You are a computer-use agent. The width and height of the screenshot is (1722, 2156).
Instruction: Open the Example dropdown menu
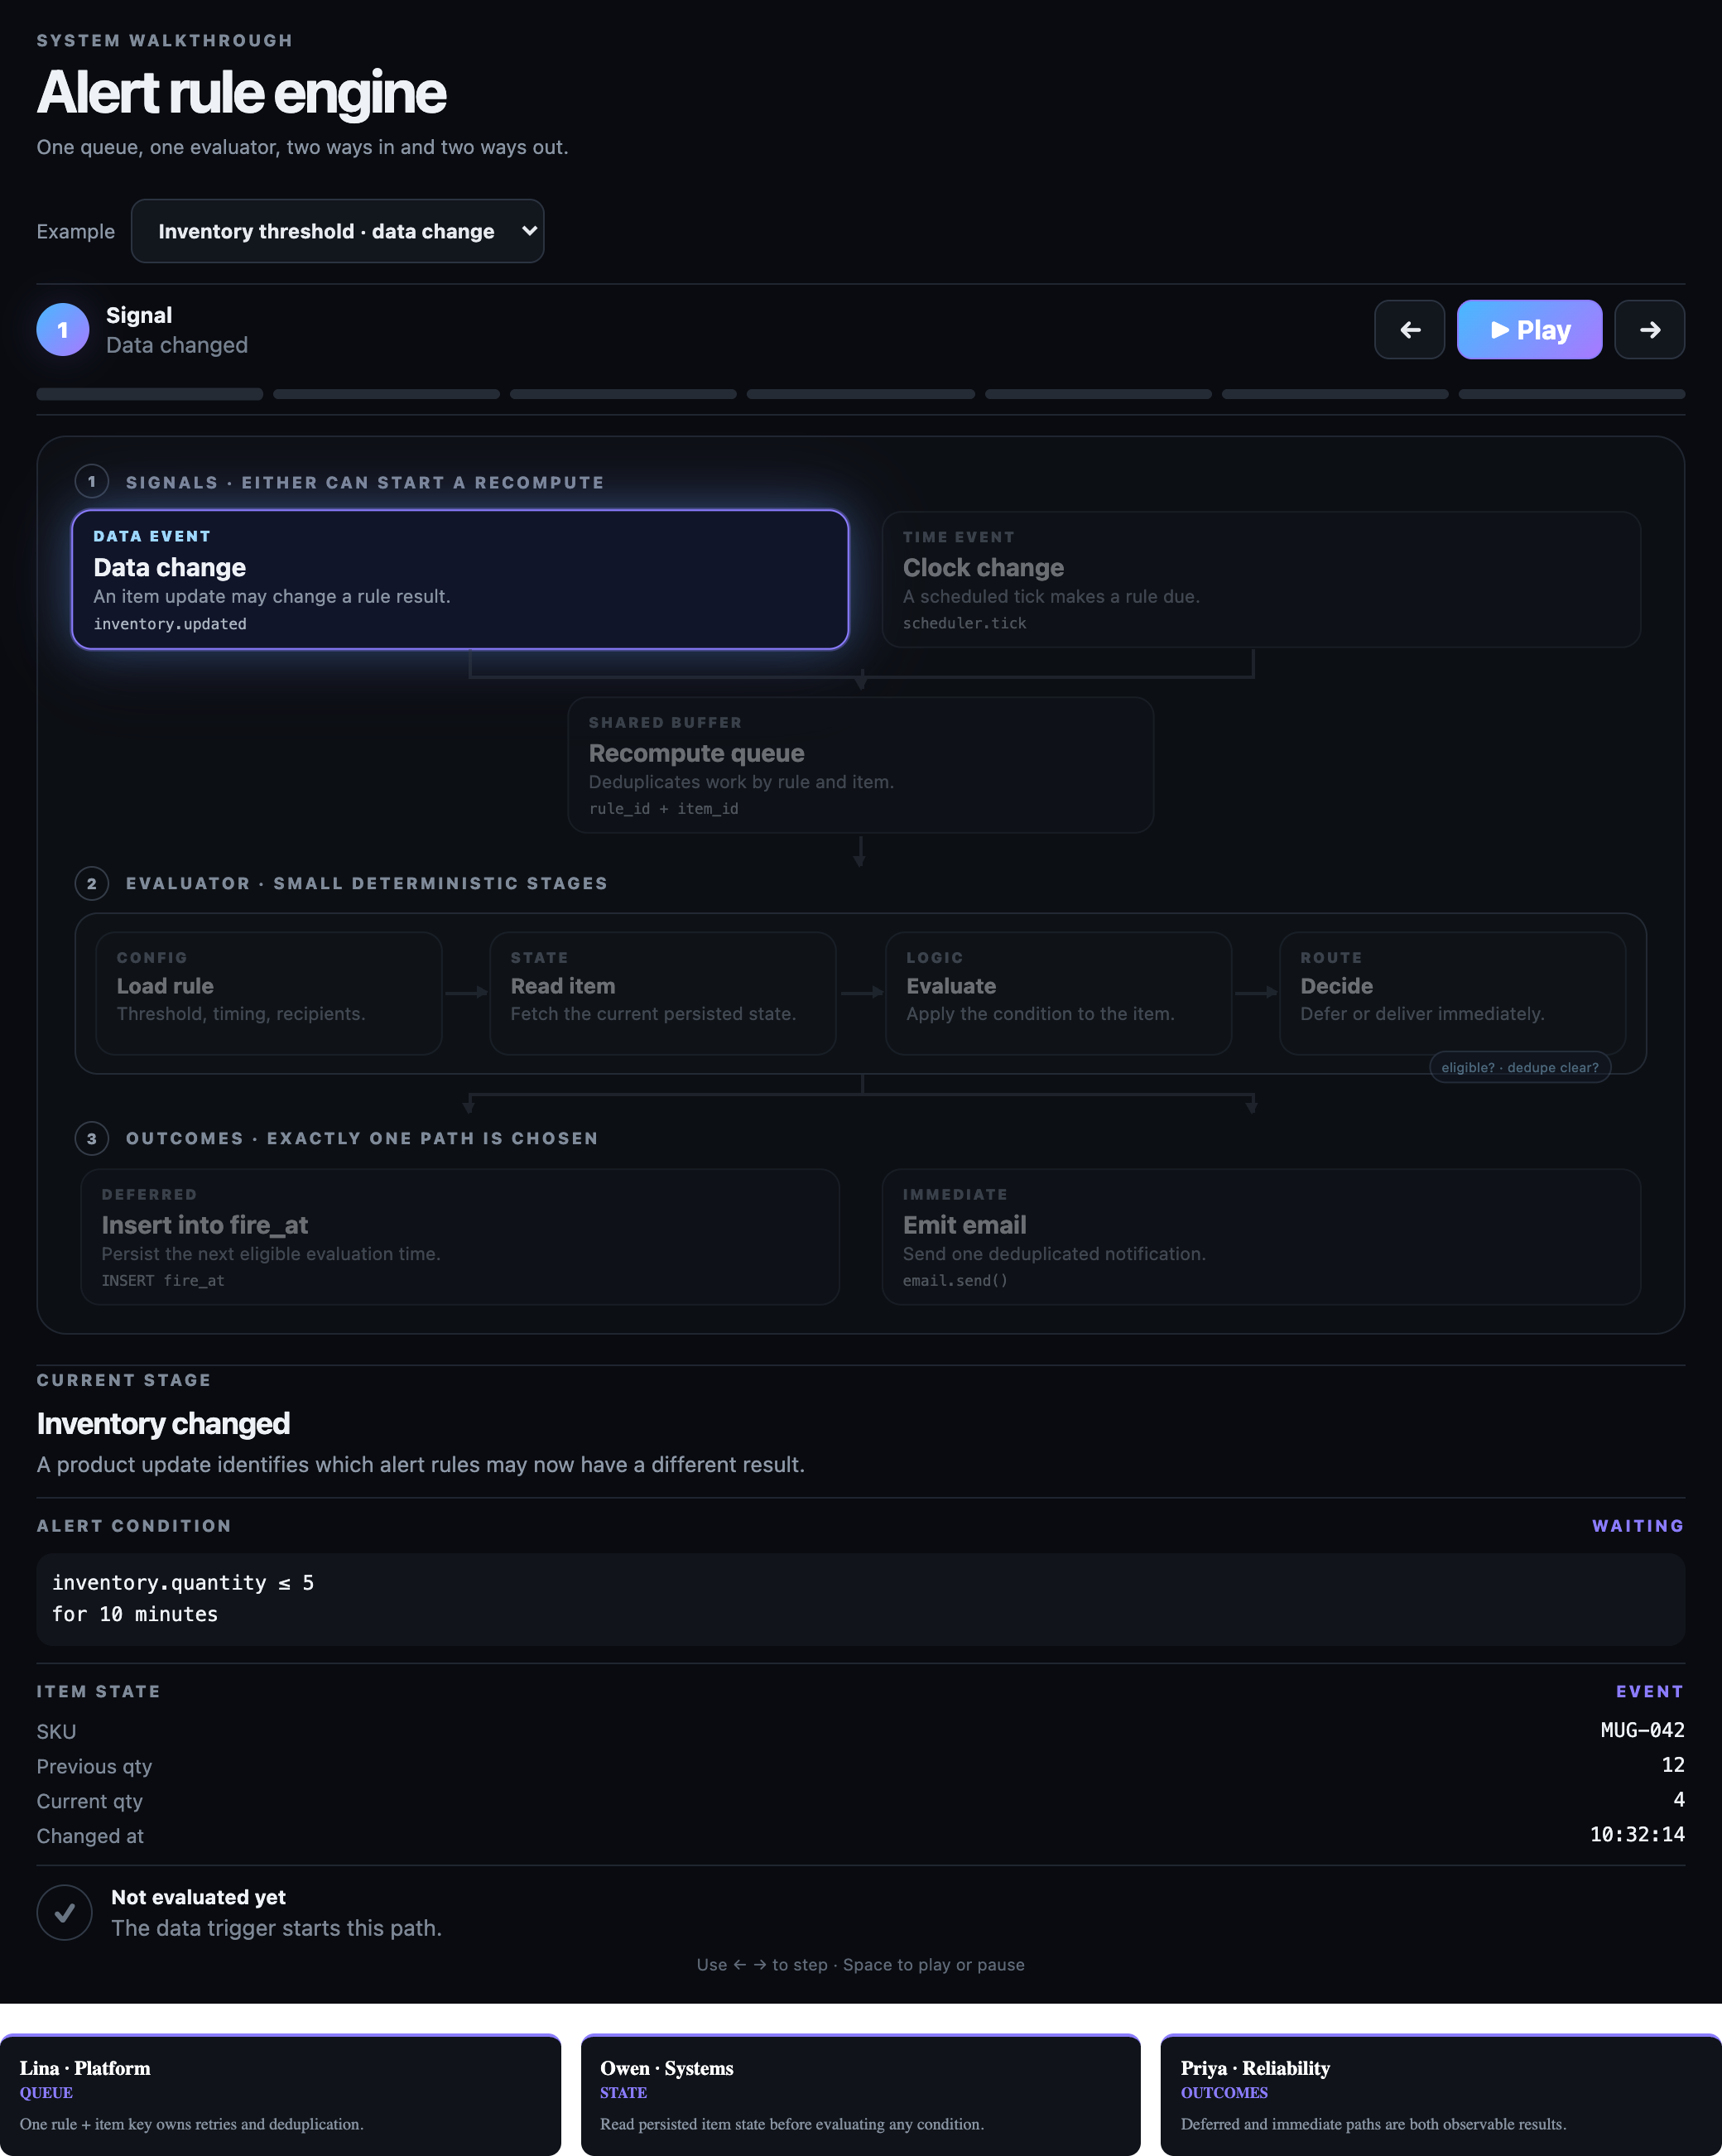337,231
